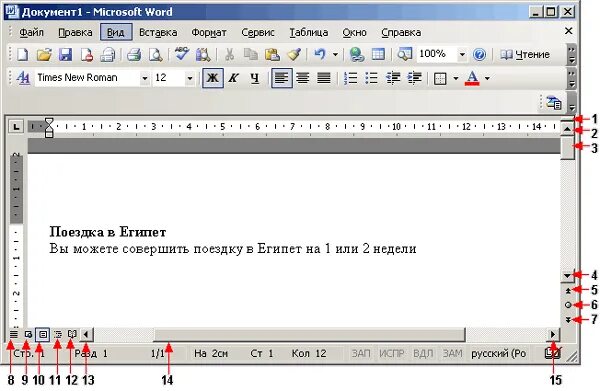Click Select Browse Object round button

(x=568, y=305)
